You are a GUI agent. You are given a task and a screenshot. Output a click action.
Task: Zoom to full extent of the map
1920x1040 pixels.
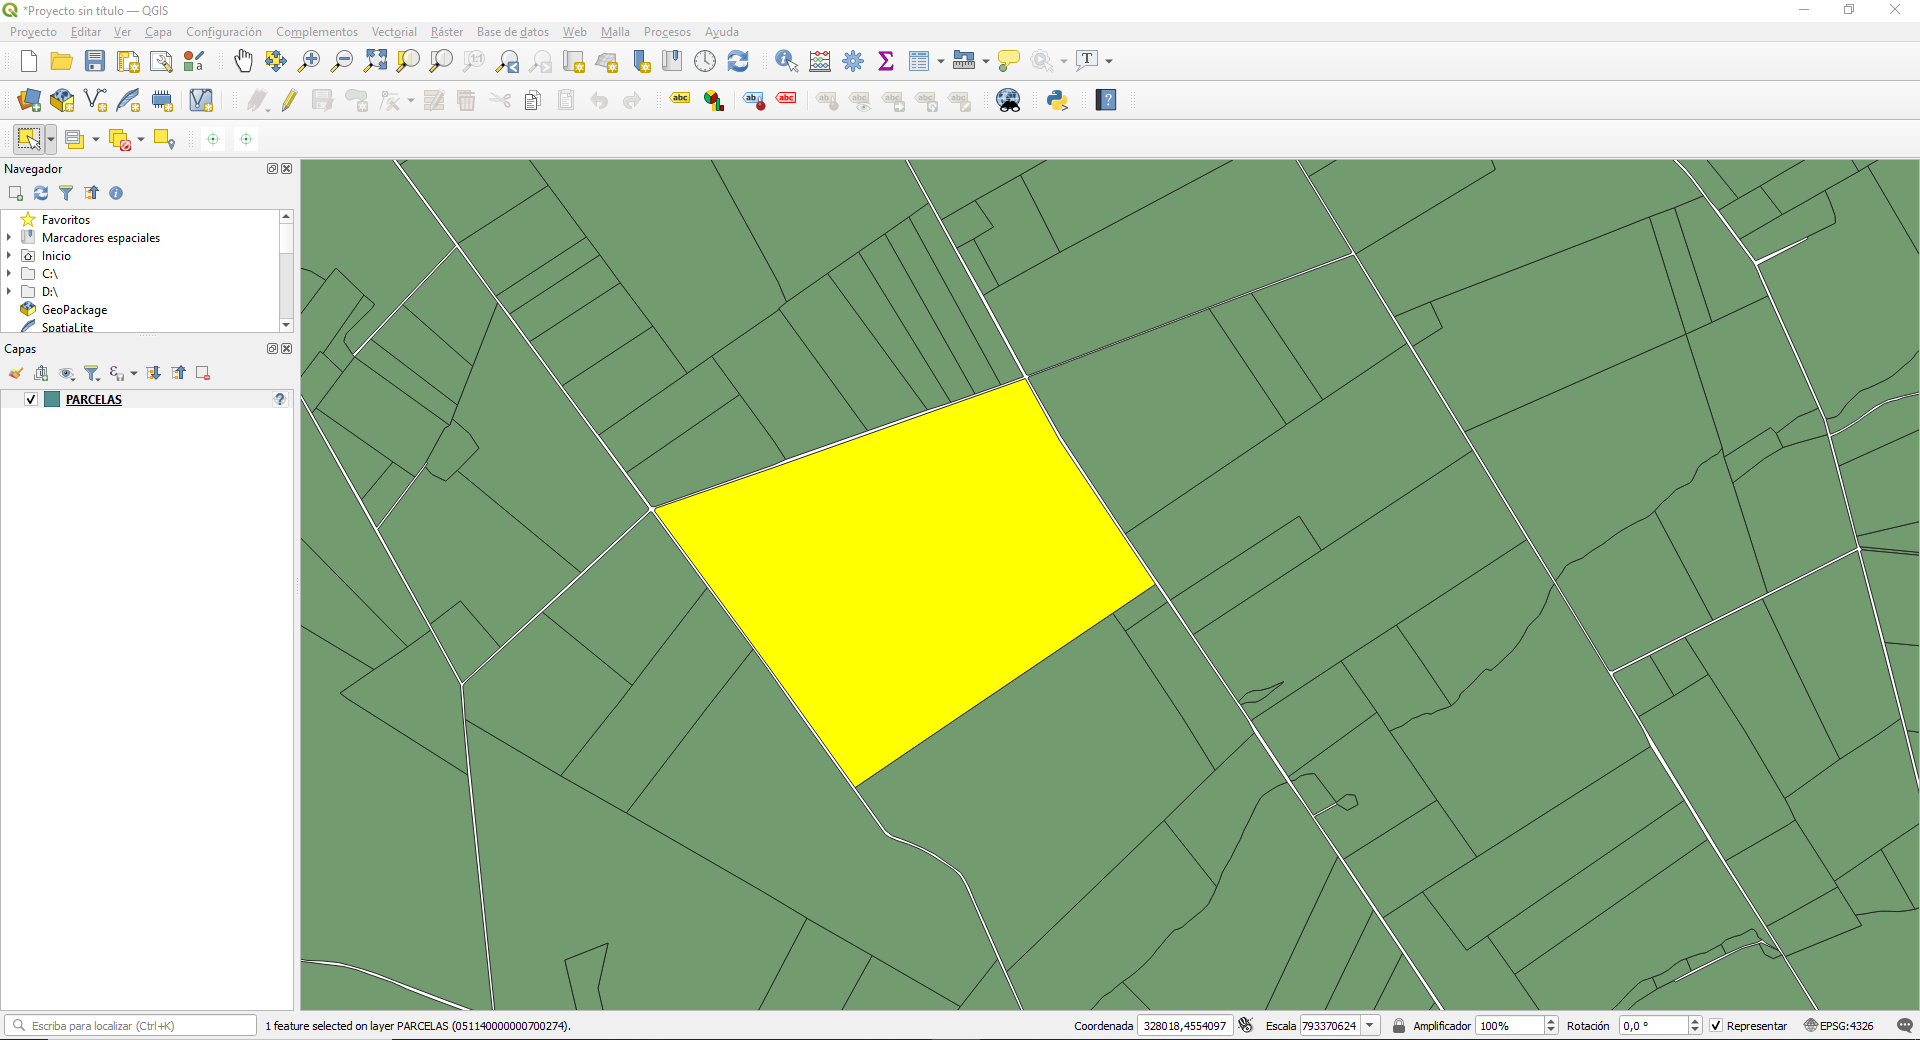[375, 61]
